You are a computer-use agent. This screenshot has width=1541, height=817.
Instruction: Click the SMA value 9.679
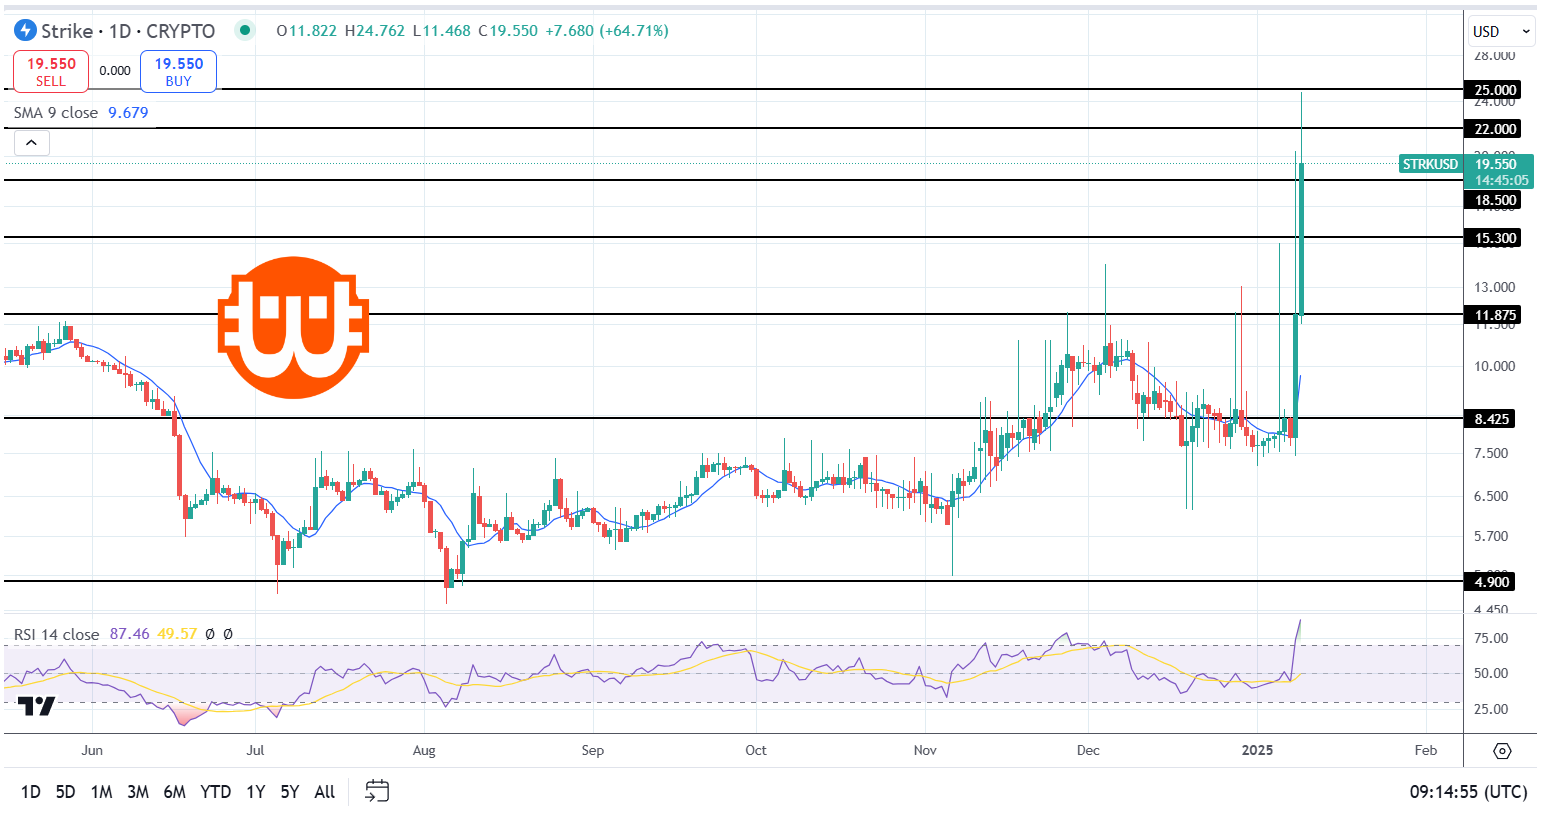[128, 113]
